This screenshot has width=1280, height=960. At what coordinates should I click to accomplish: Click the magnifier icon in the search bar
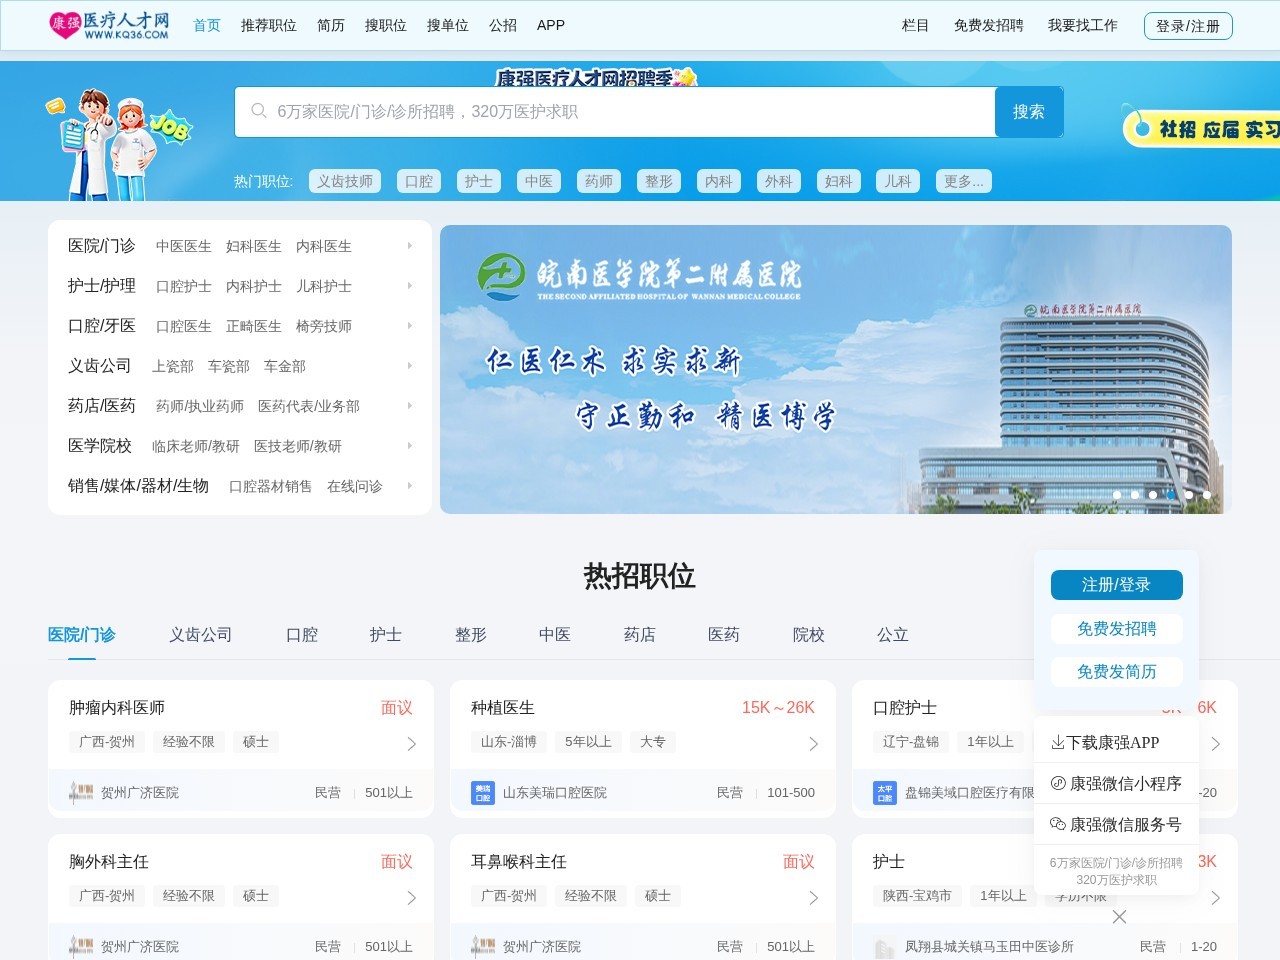coord(259,111)
